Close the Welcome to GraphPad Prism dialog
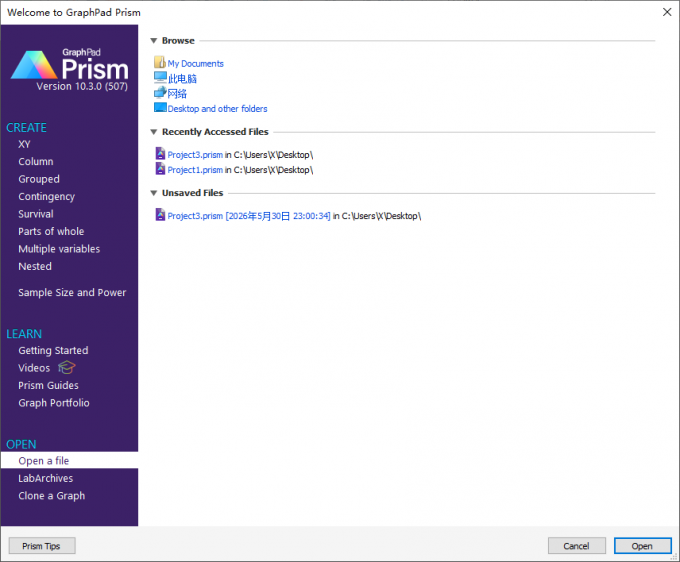Screen dimensions: 680x562 coord(667,12)
